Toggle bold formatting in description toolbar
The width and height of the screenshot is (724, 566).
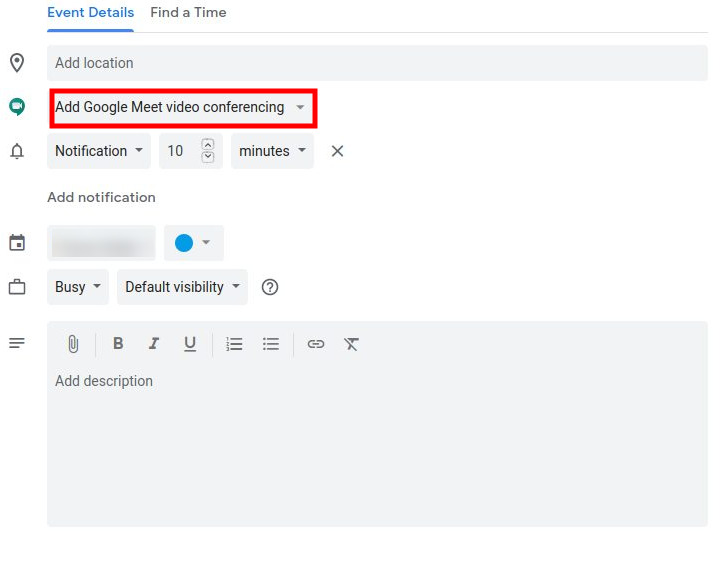tap(118, 344)
